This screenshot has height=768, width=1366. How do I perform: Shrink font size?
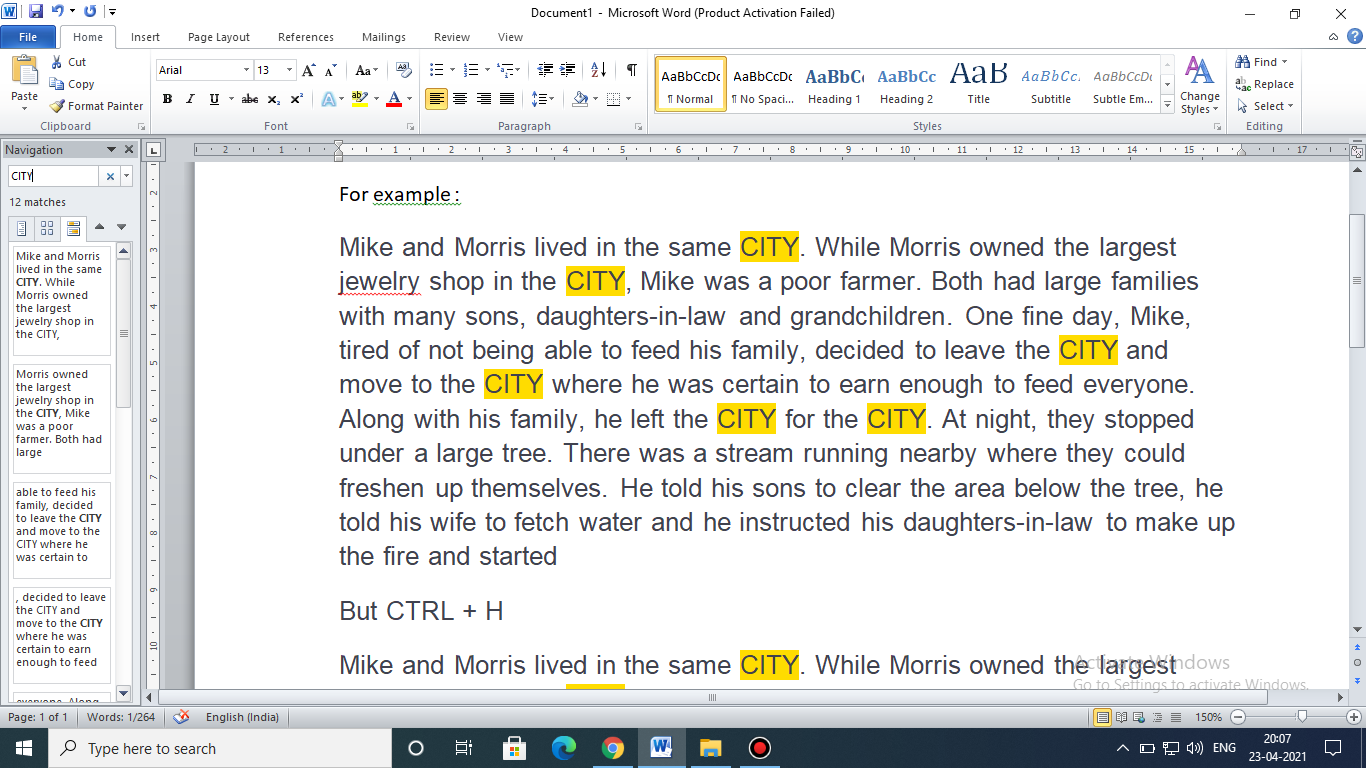pyautogui.click(x=330, y=70)
